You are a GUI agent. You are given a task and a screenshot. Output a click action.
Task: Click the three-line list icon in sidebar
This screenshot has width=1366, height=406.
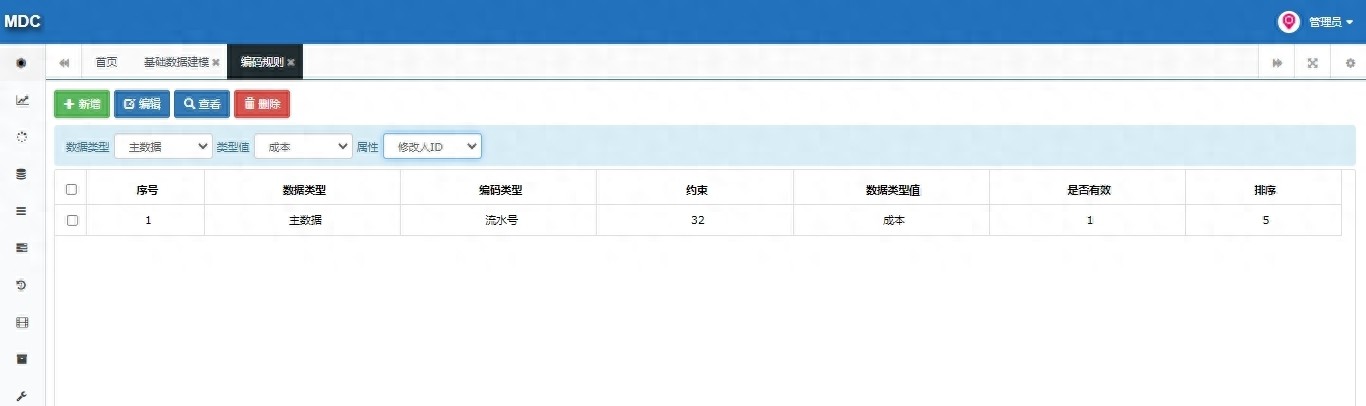[x=22, y=211]
